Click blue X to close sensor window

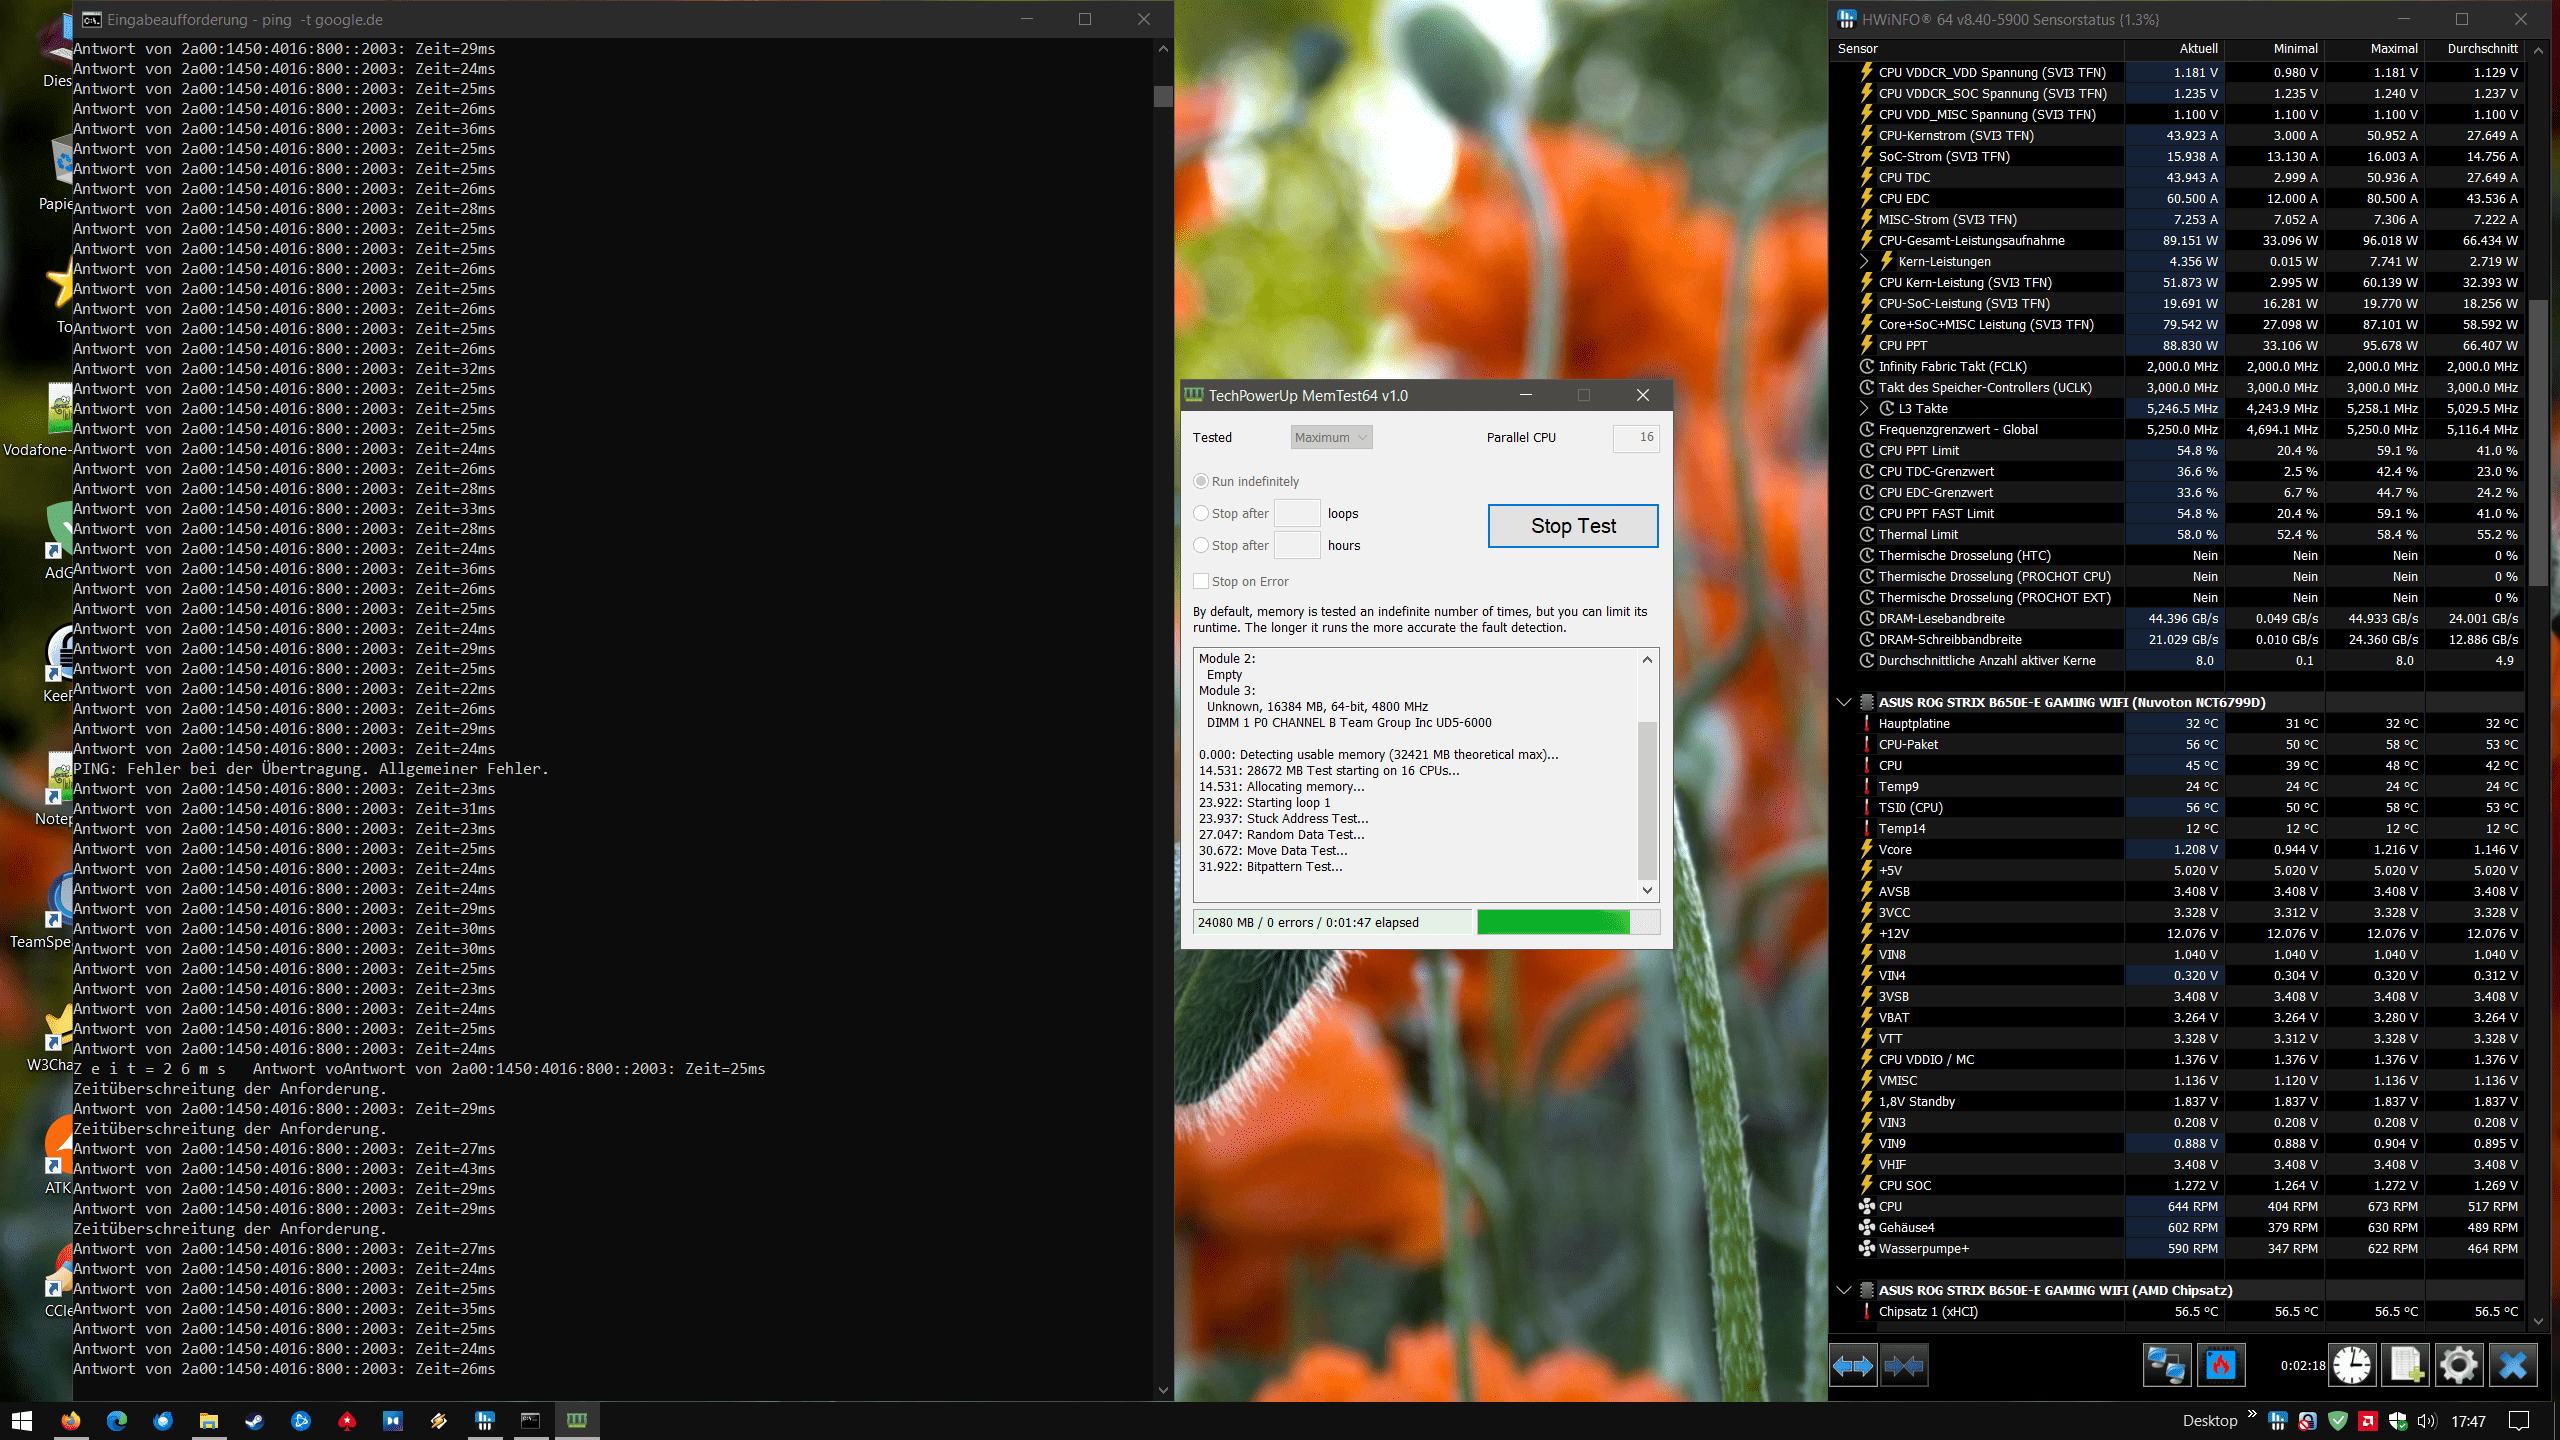[x=2513, y=1366]
